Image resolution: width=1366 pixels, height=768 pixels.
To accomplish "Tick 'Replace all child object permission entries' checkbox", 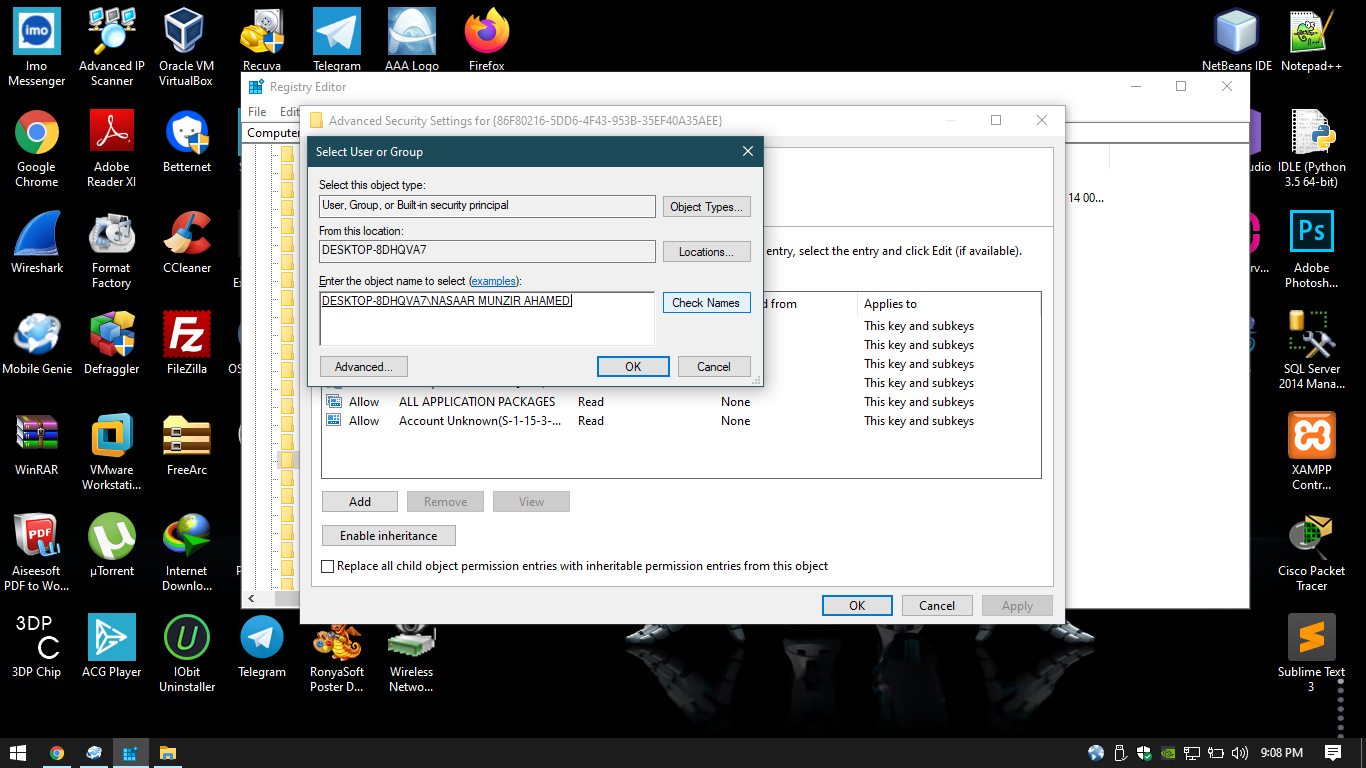I will [328, 566].
